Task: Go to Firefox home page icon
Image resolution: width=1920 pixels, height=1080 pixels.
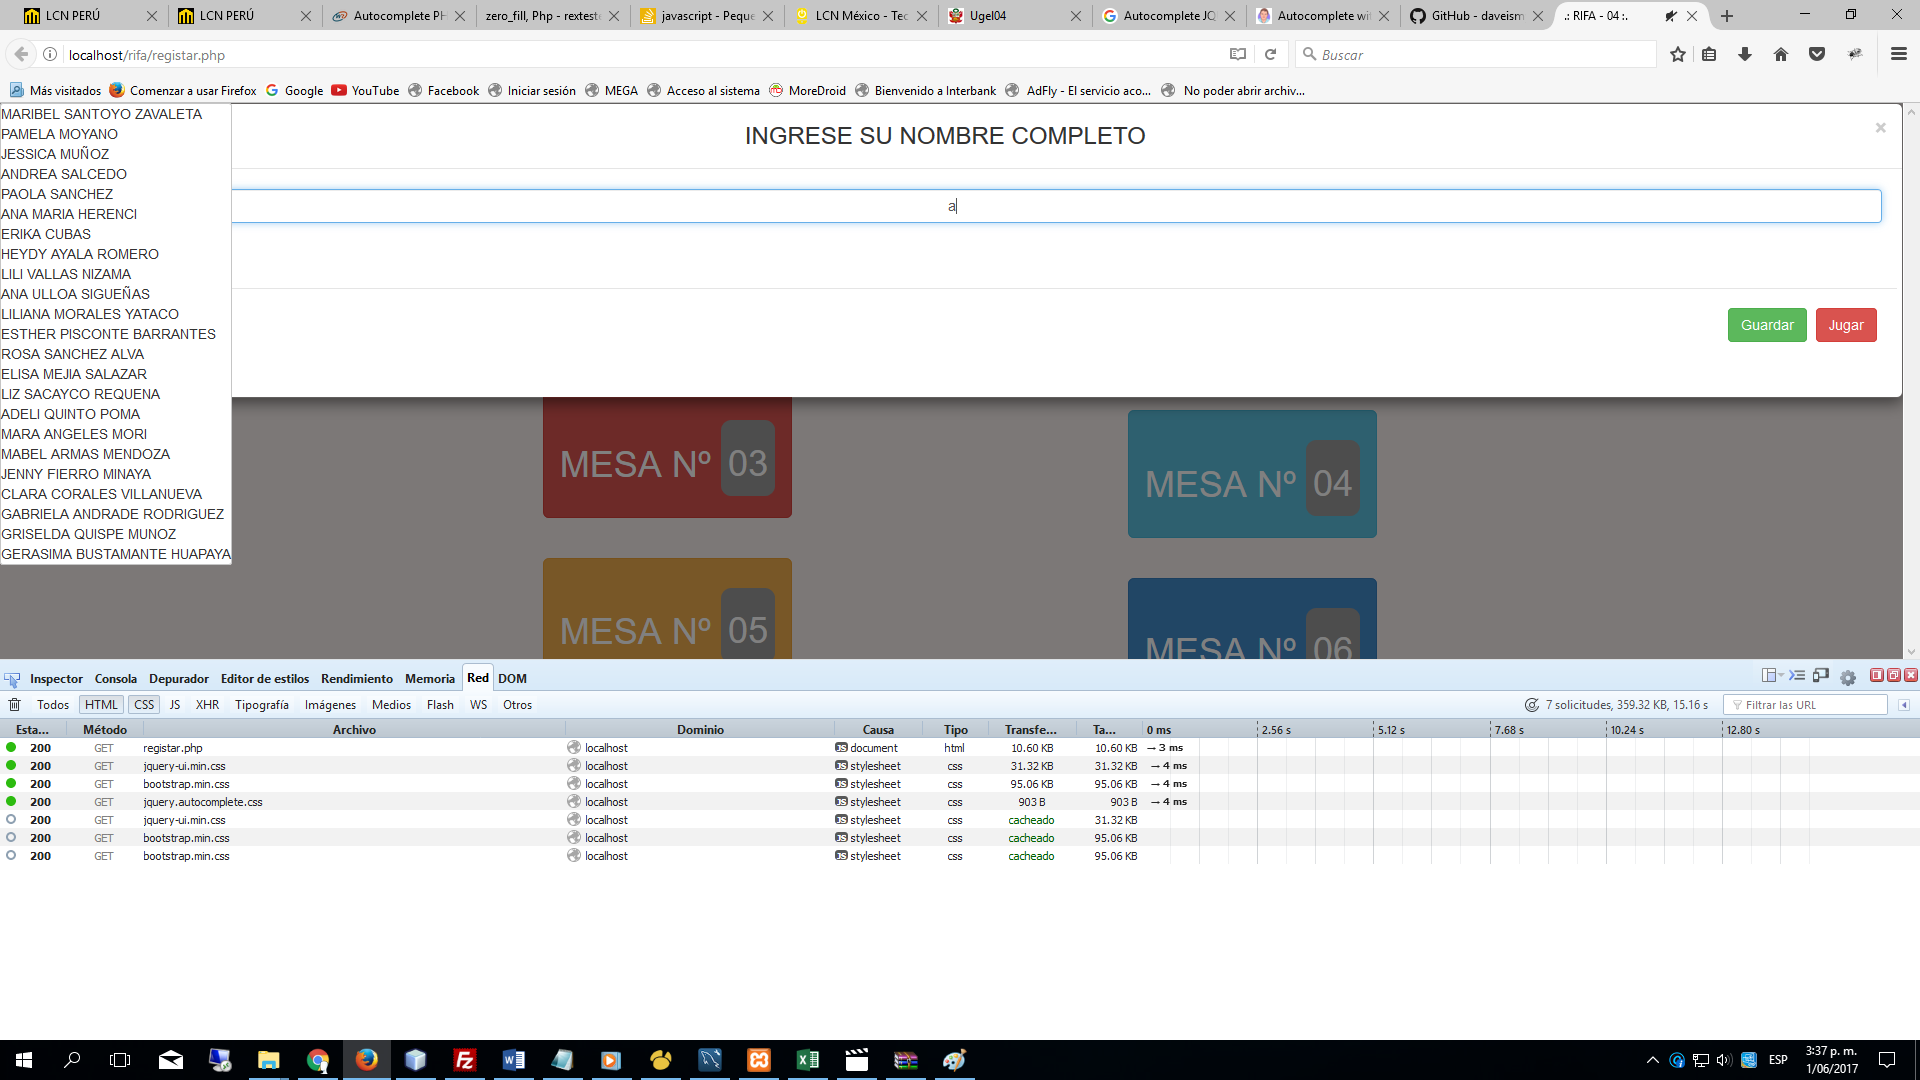Action: (1781, 55)
